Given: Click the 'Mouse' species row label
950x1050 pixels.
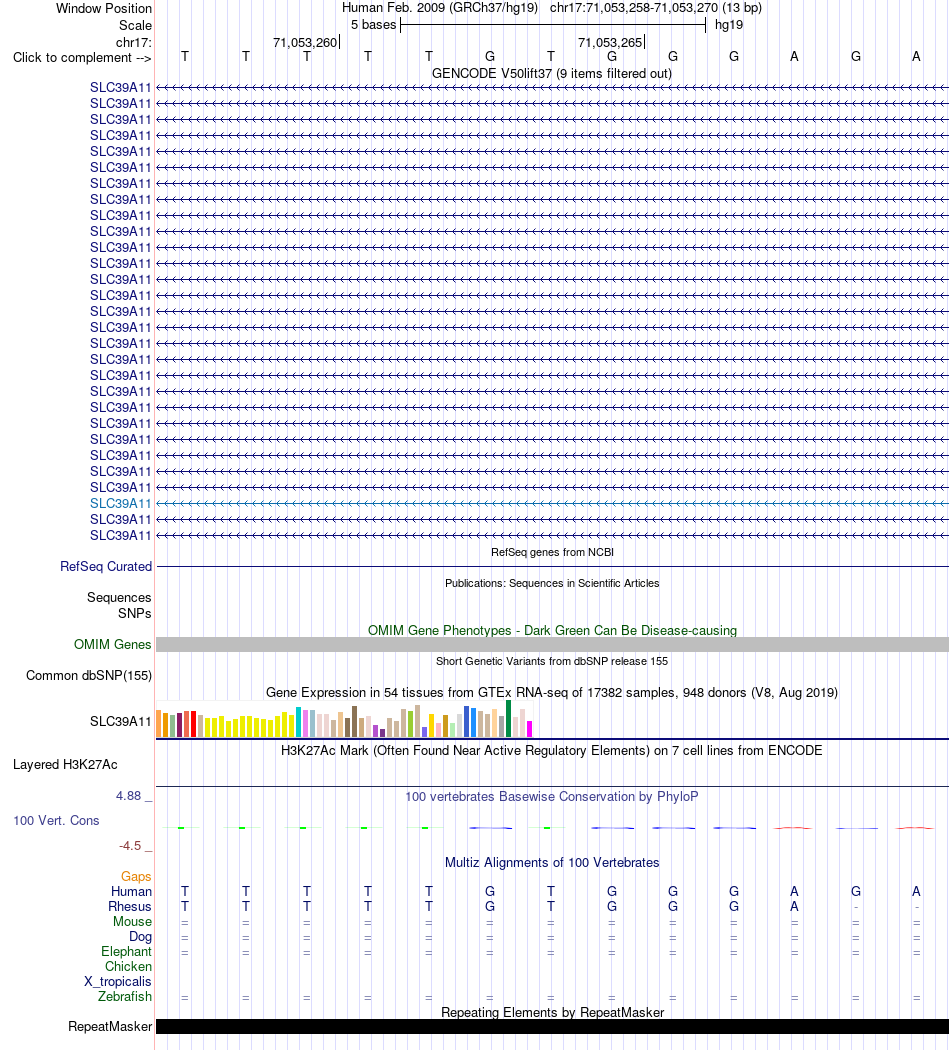Looking at the screenshot, I should pyautogui.click(x=132, y=922).
